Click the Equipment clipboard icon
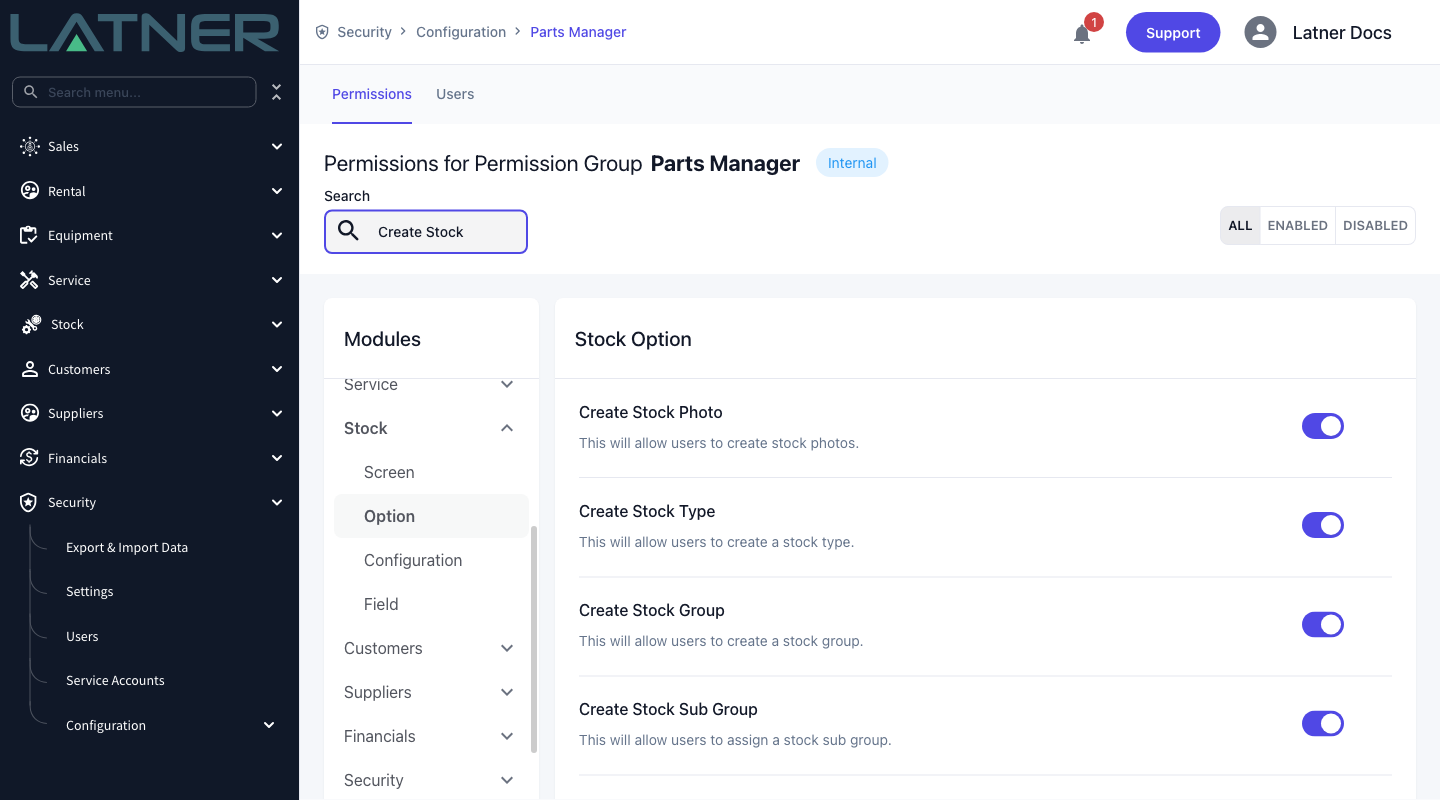Image resolution: width=1440 pixels, height=800 pixels. [x=29, y=235]
